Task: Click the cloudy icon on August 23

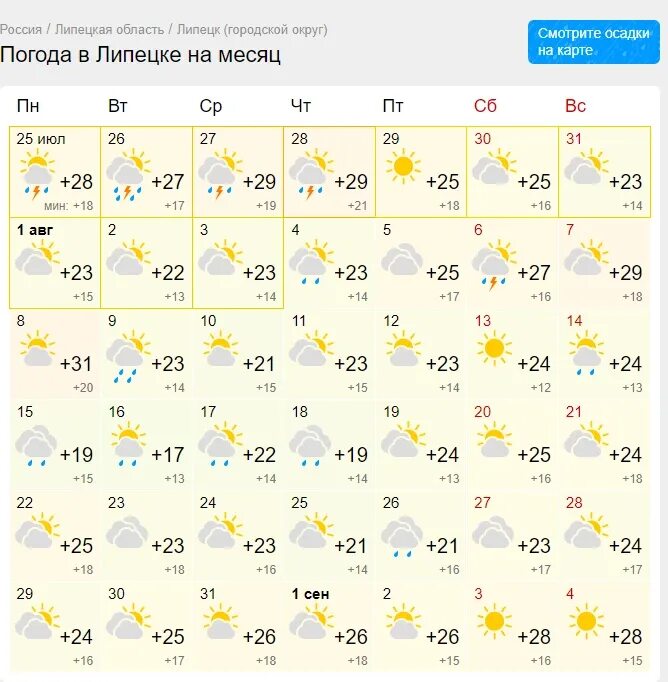Action: pos(127,532)
